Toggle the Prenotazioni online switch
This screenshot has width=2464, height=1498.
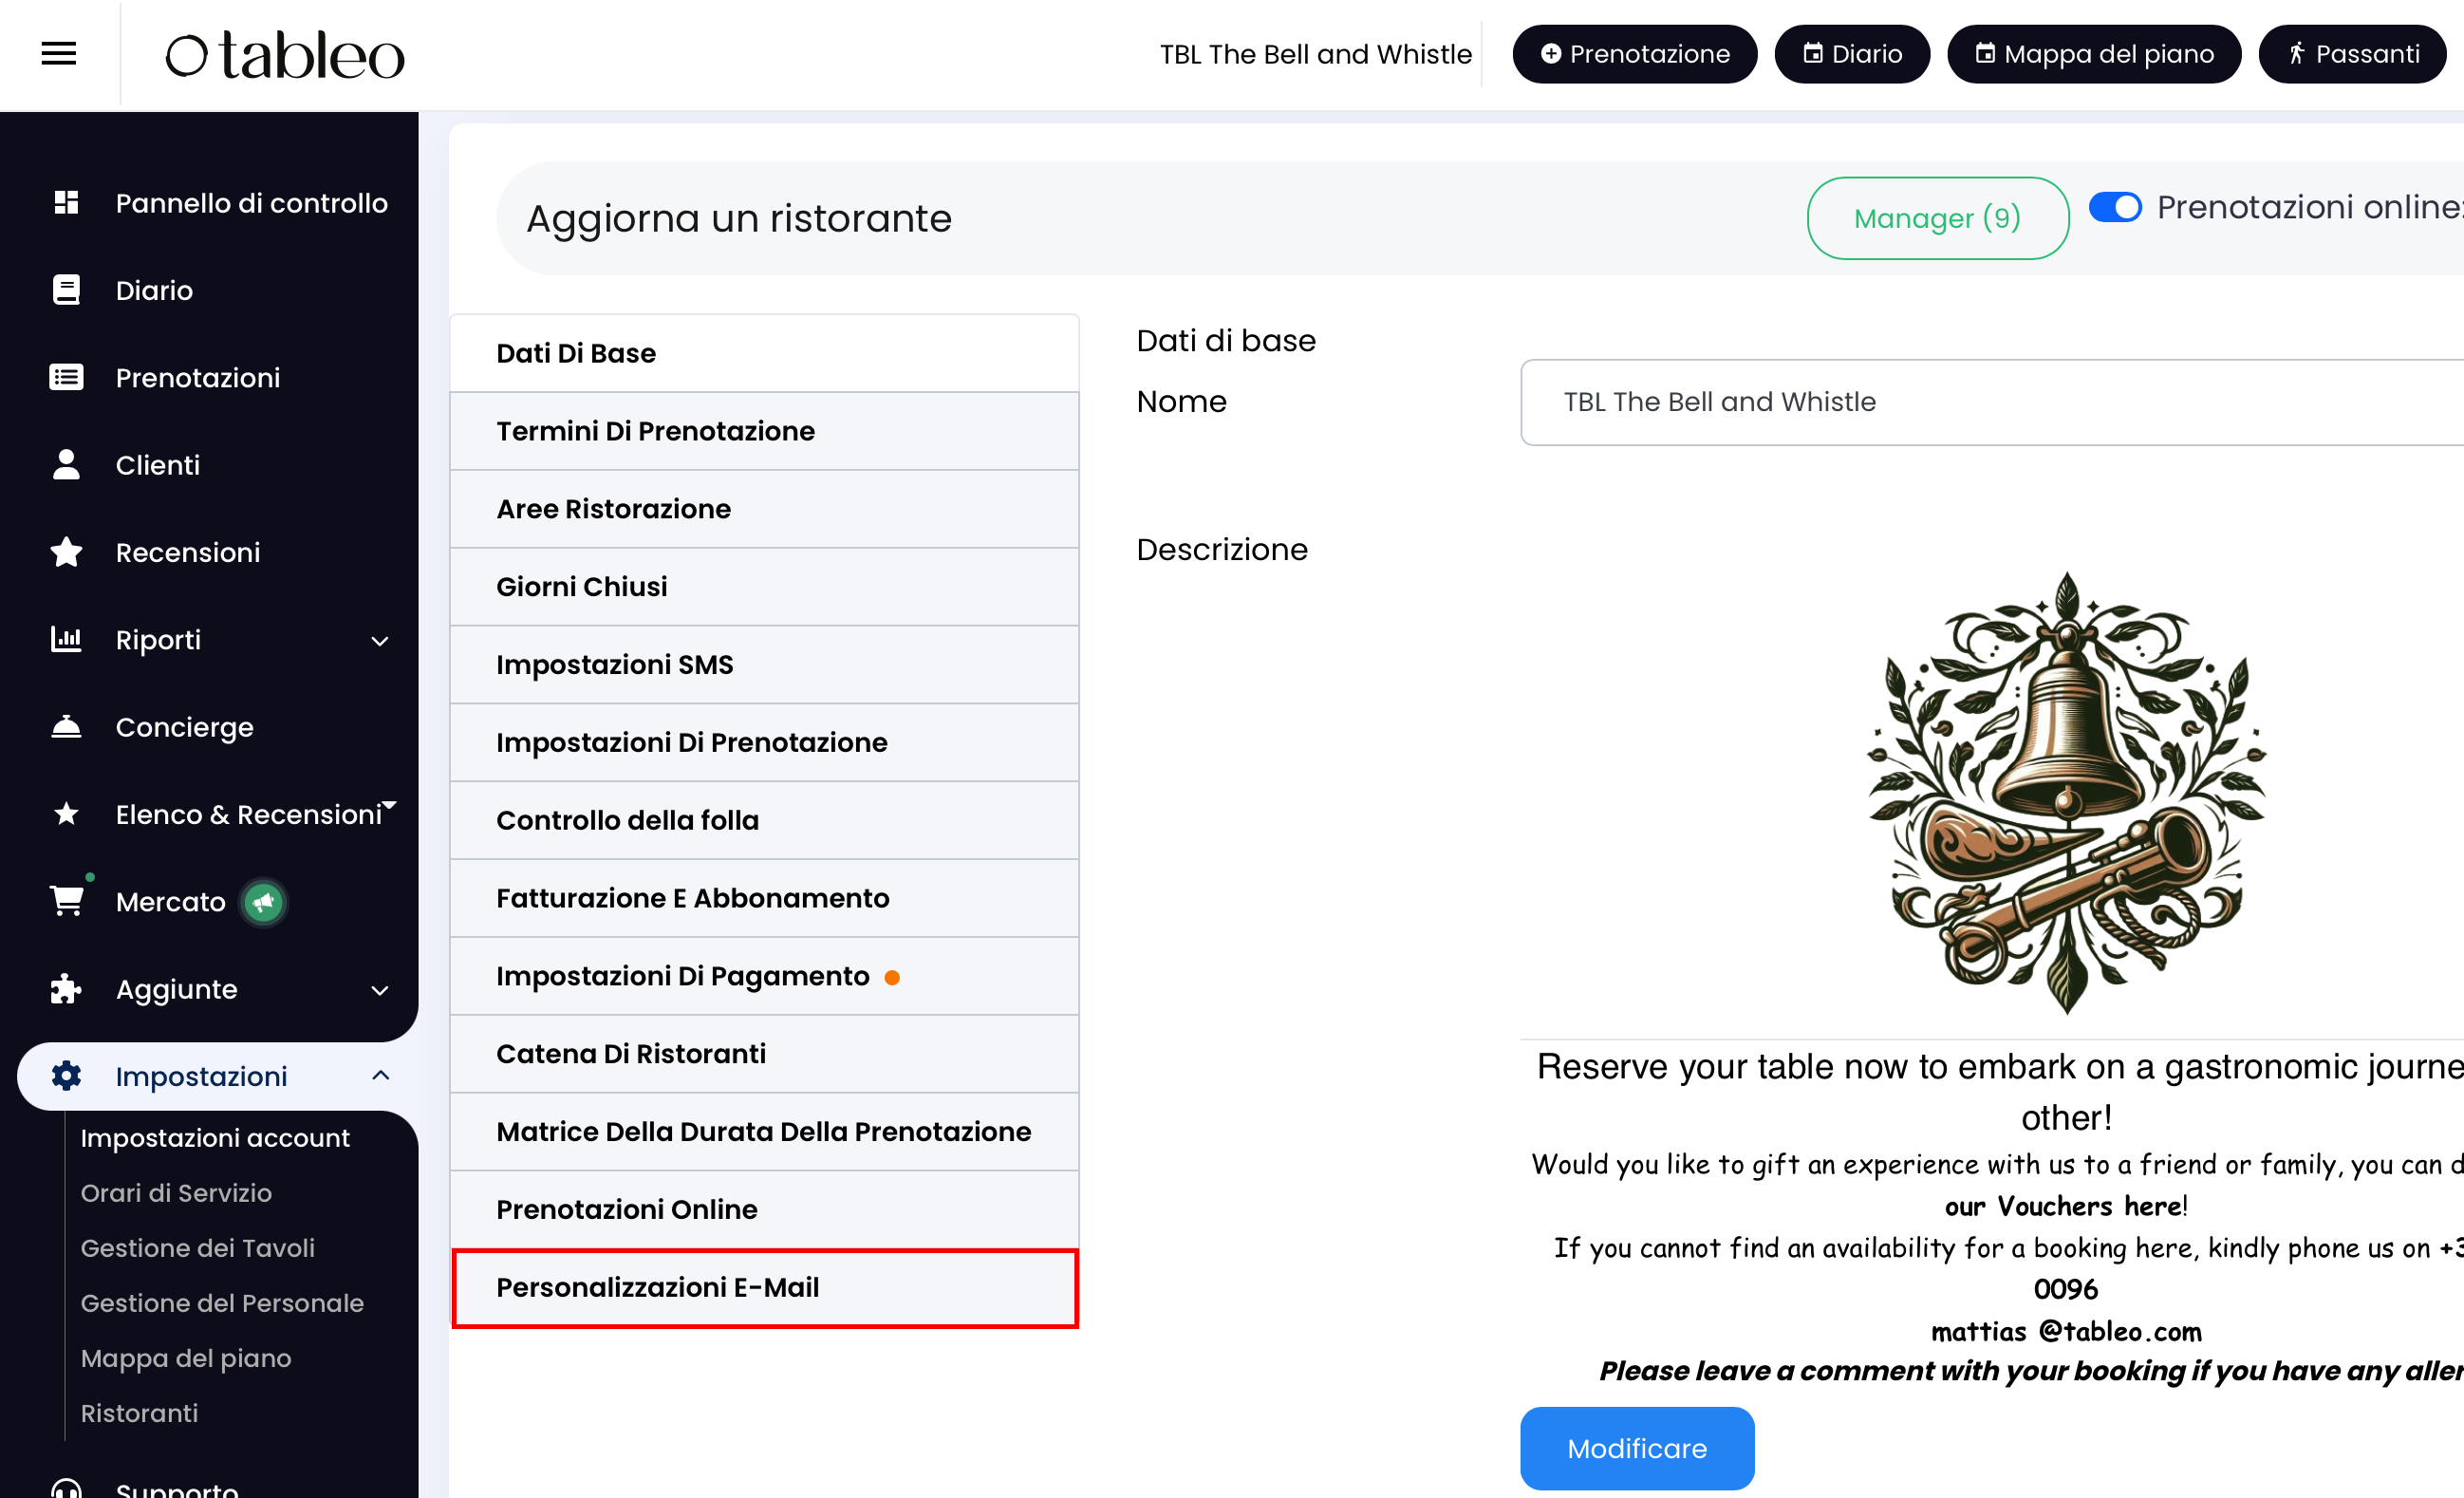point(2115,208)
